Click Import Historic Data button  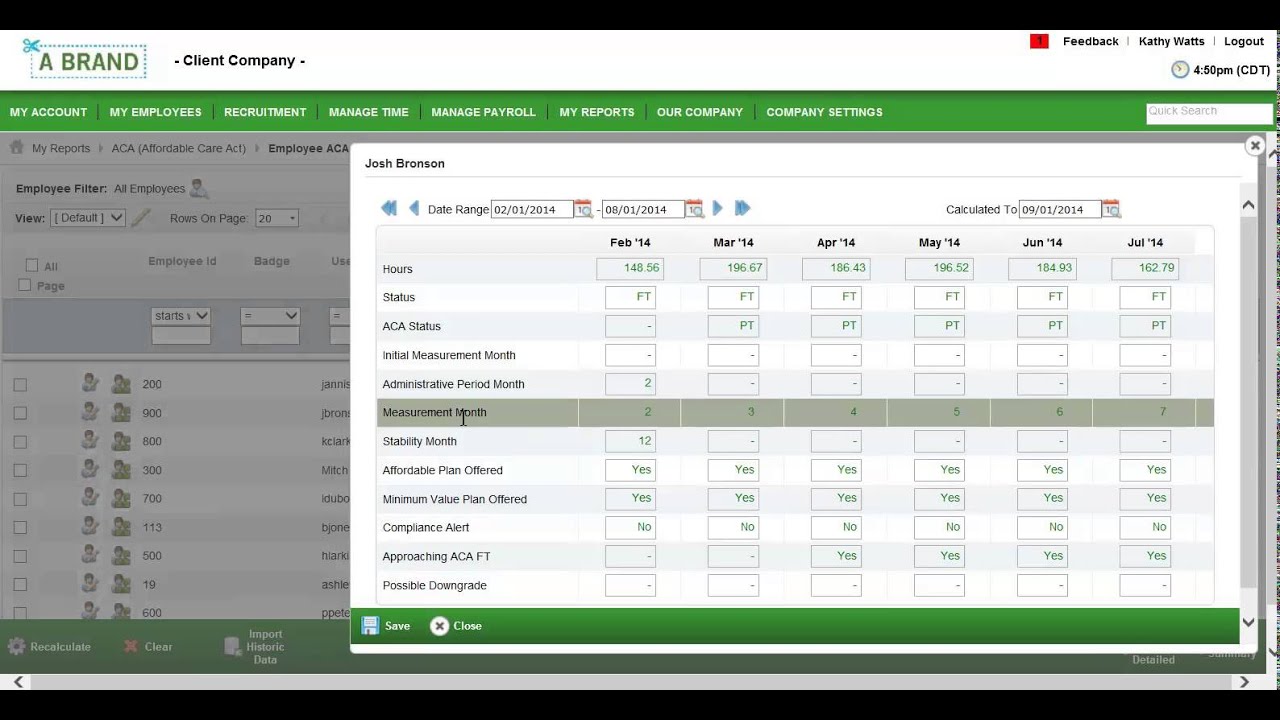[255, 647]
